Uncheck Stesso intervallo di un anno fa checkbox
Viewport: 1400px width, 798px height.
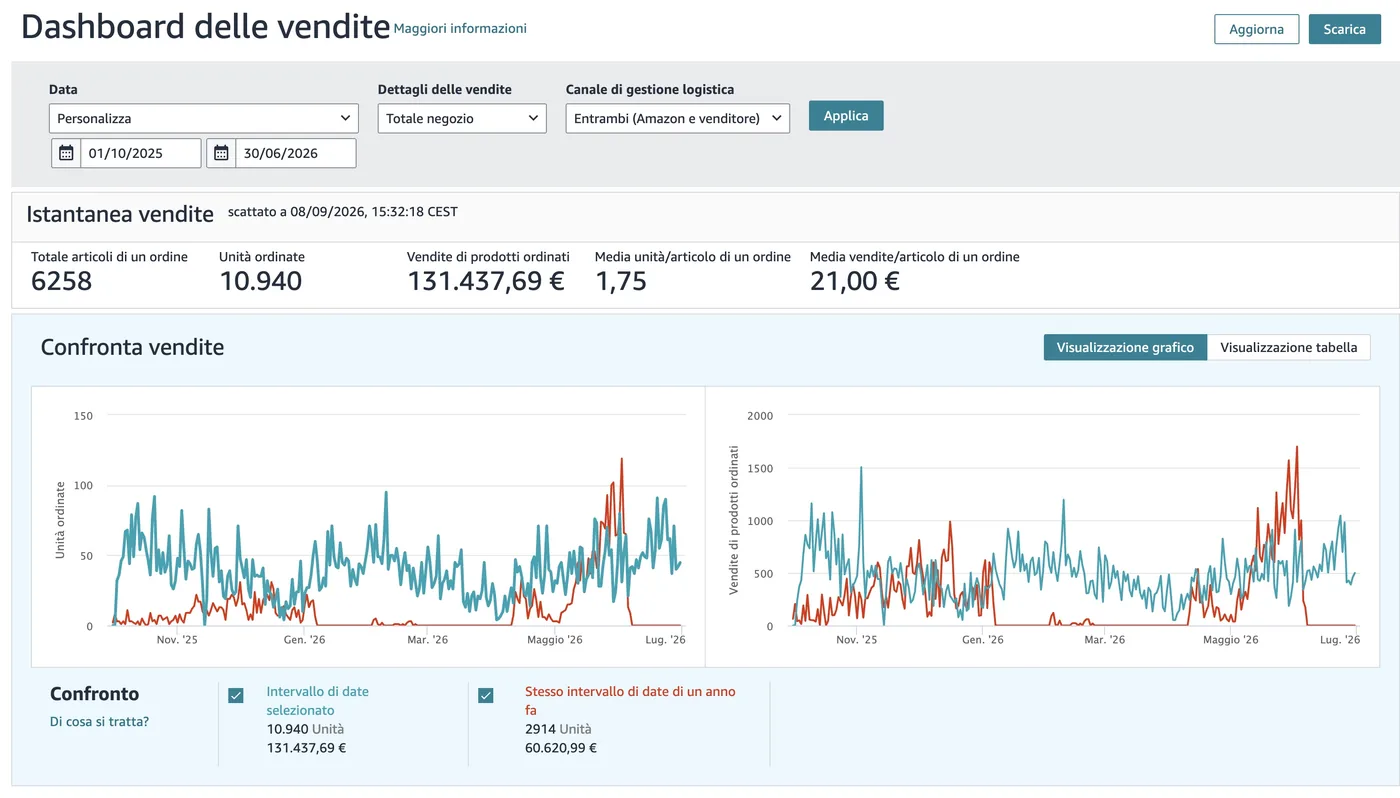pos(486,696)
